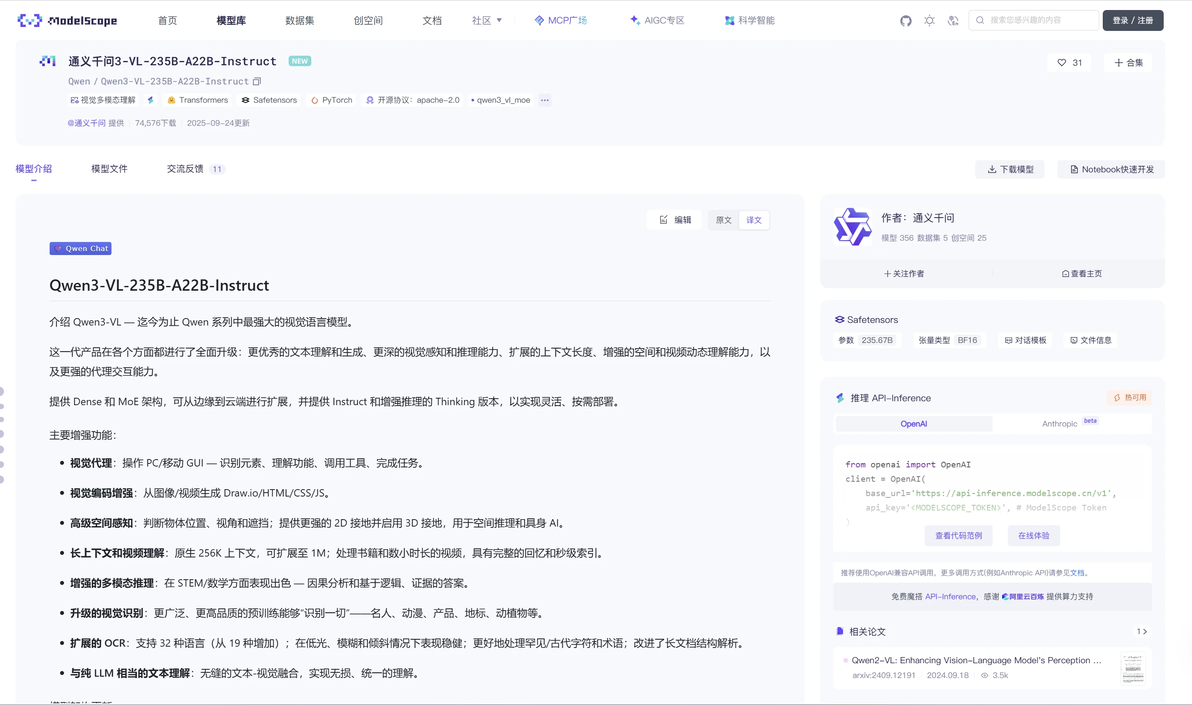Switch to the 模型文件 tab
This screenshot has width=1192, height=705.
pos(109,169)
